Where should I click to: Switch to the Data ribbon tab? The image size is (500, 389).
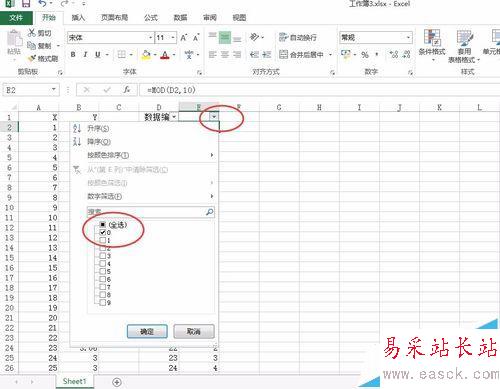pos(180,17)
